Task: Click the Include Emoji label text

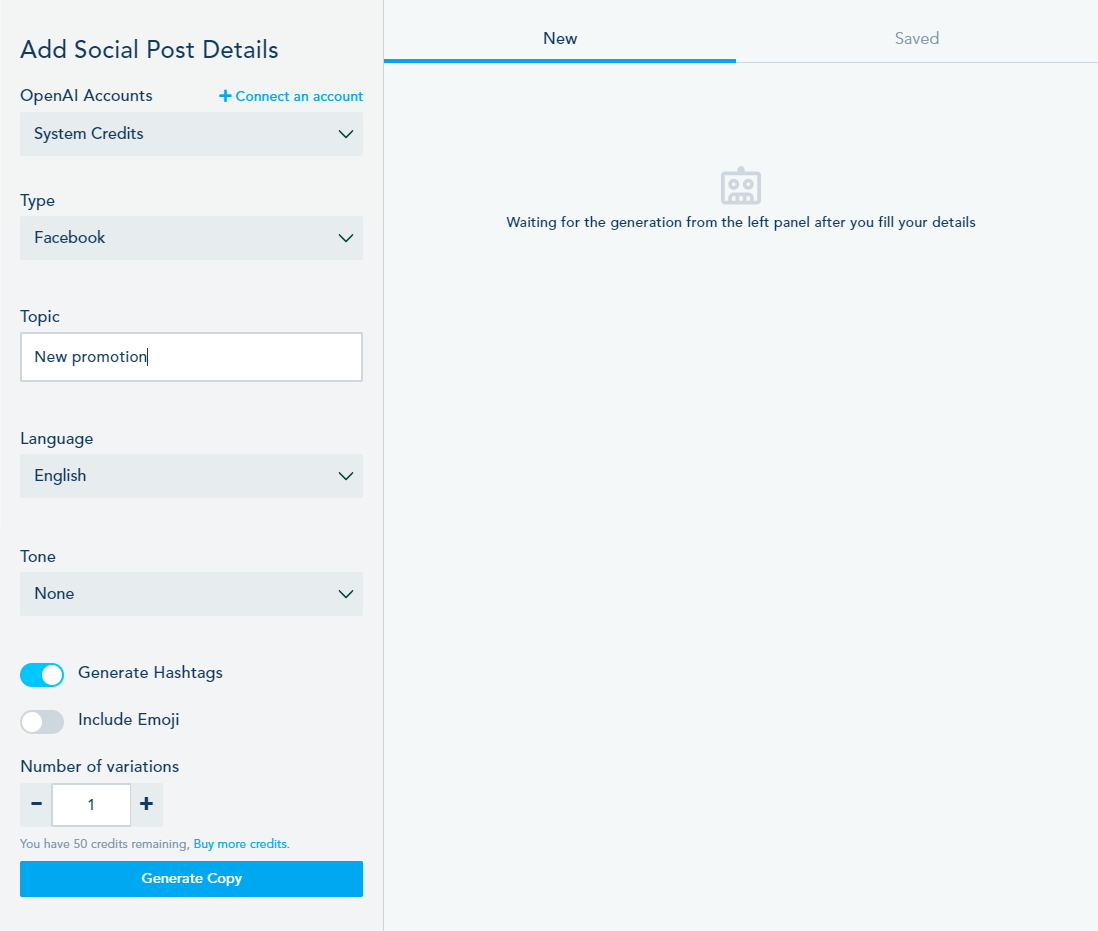Action: (129, 720)
